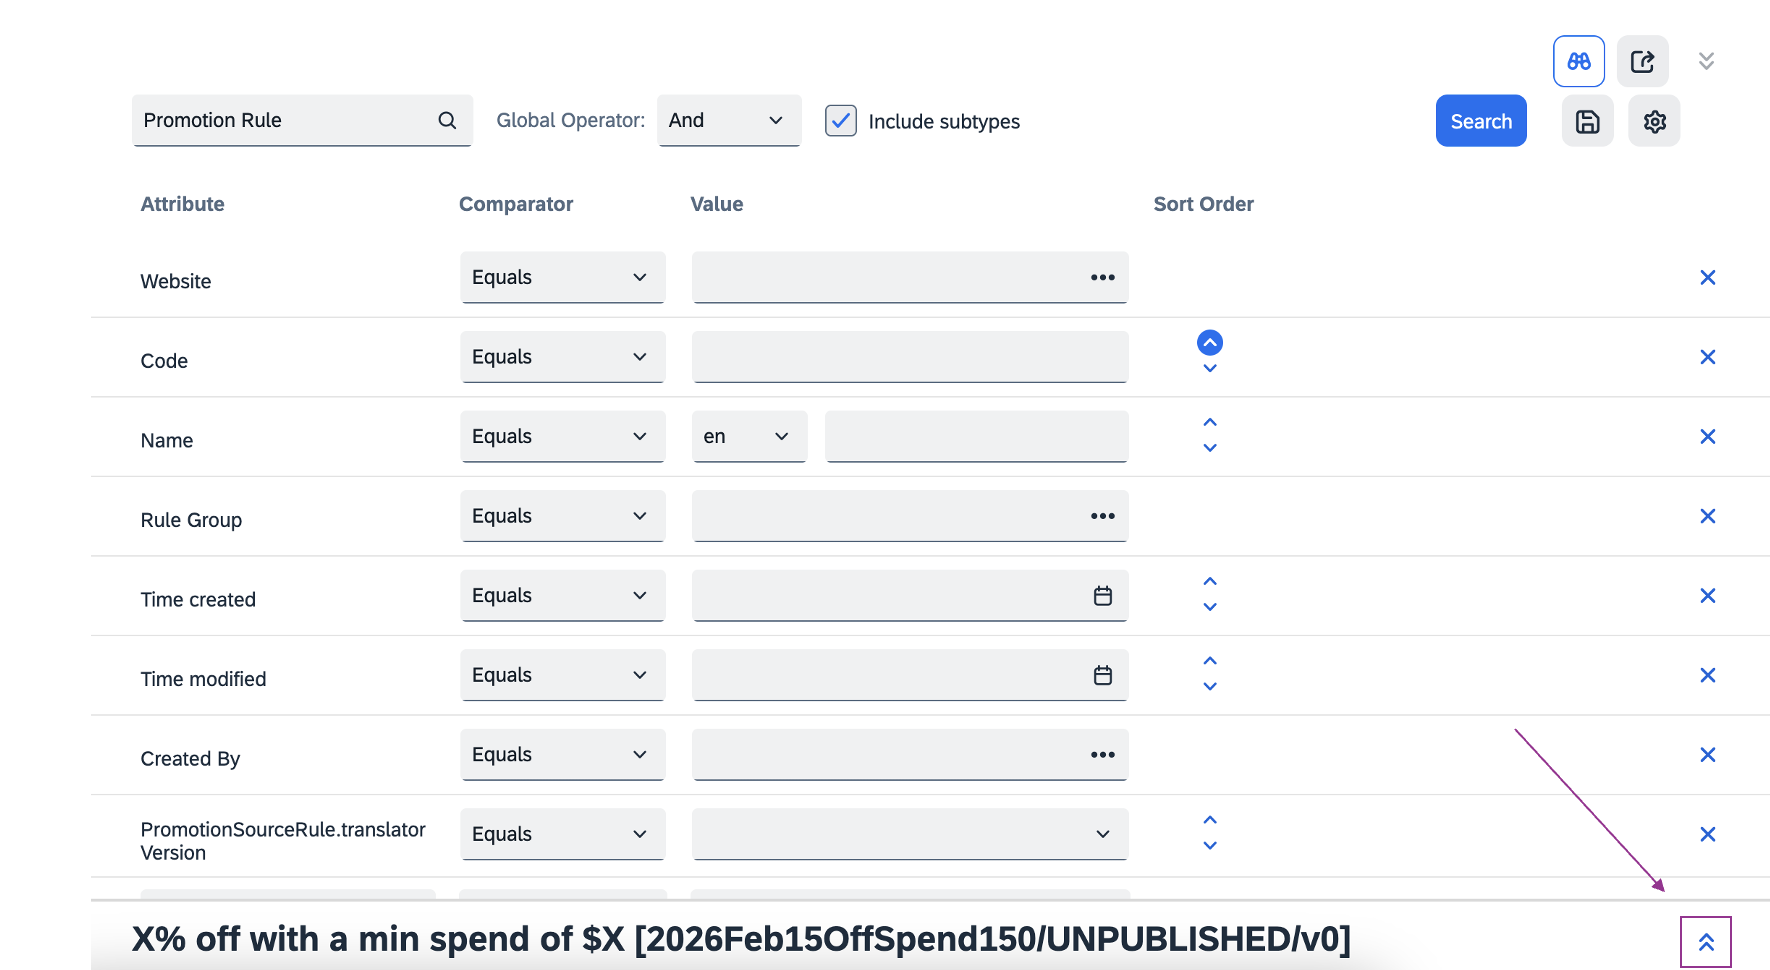Expand editor panel with double-chevron up
This screenshot has height=970, width=1770.
pyautogui.click(x=1705, y=942)
